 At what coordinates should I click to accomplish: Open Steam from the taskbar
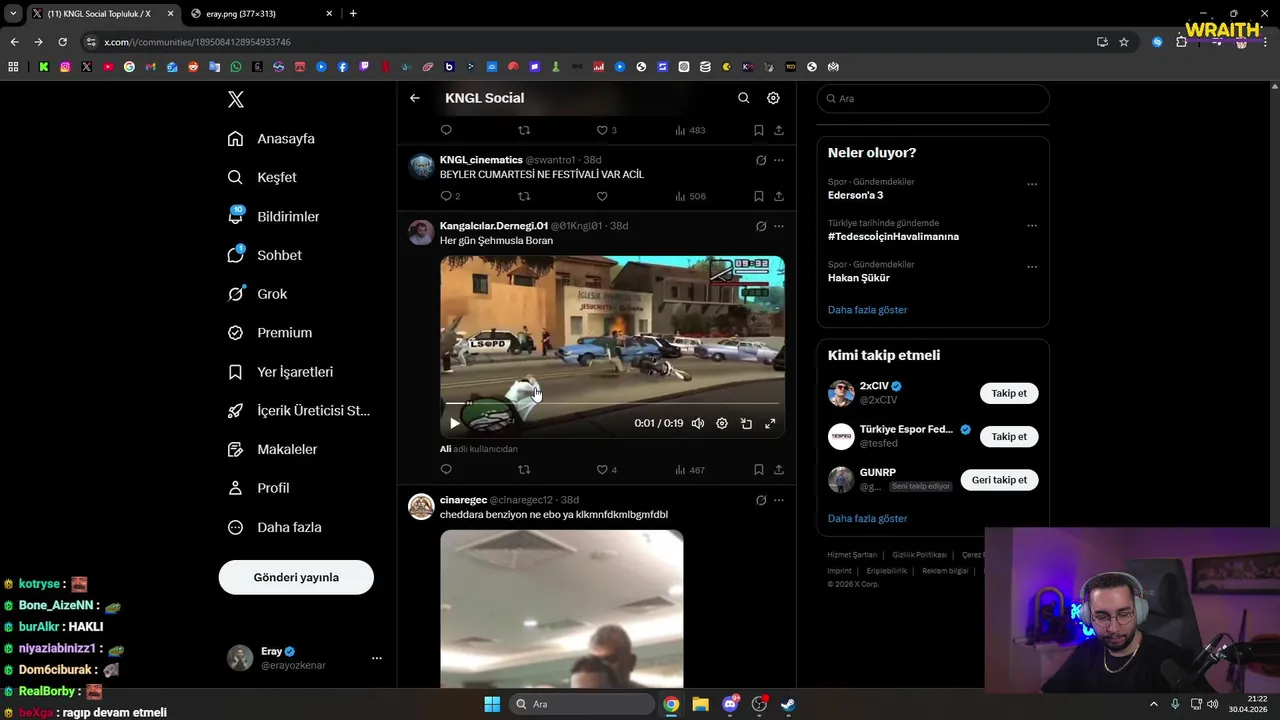click(788, 704)
